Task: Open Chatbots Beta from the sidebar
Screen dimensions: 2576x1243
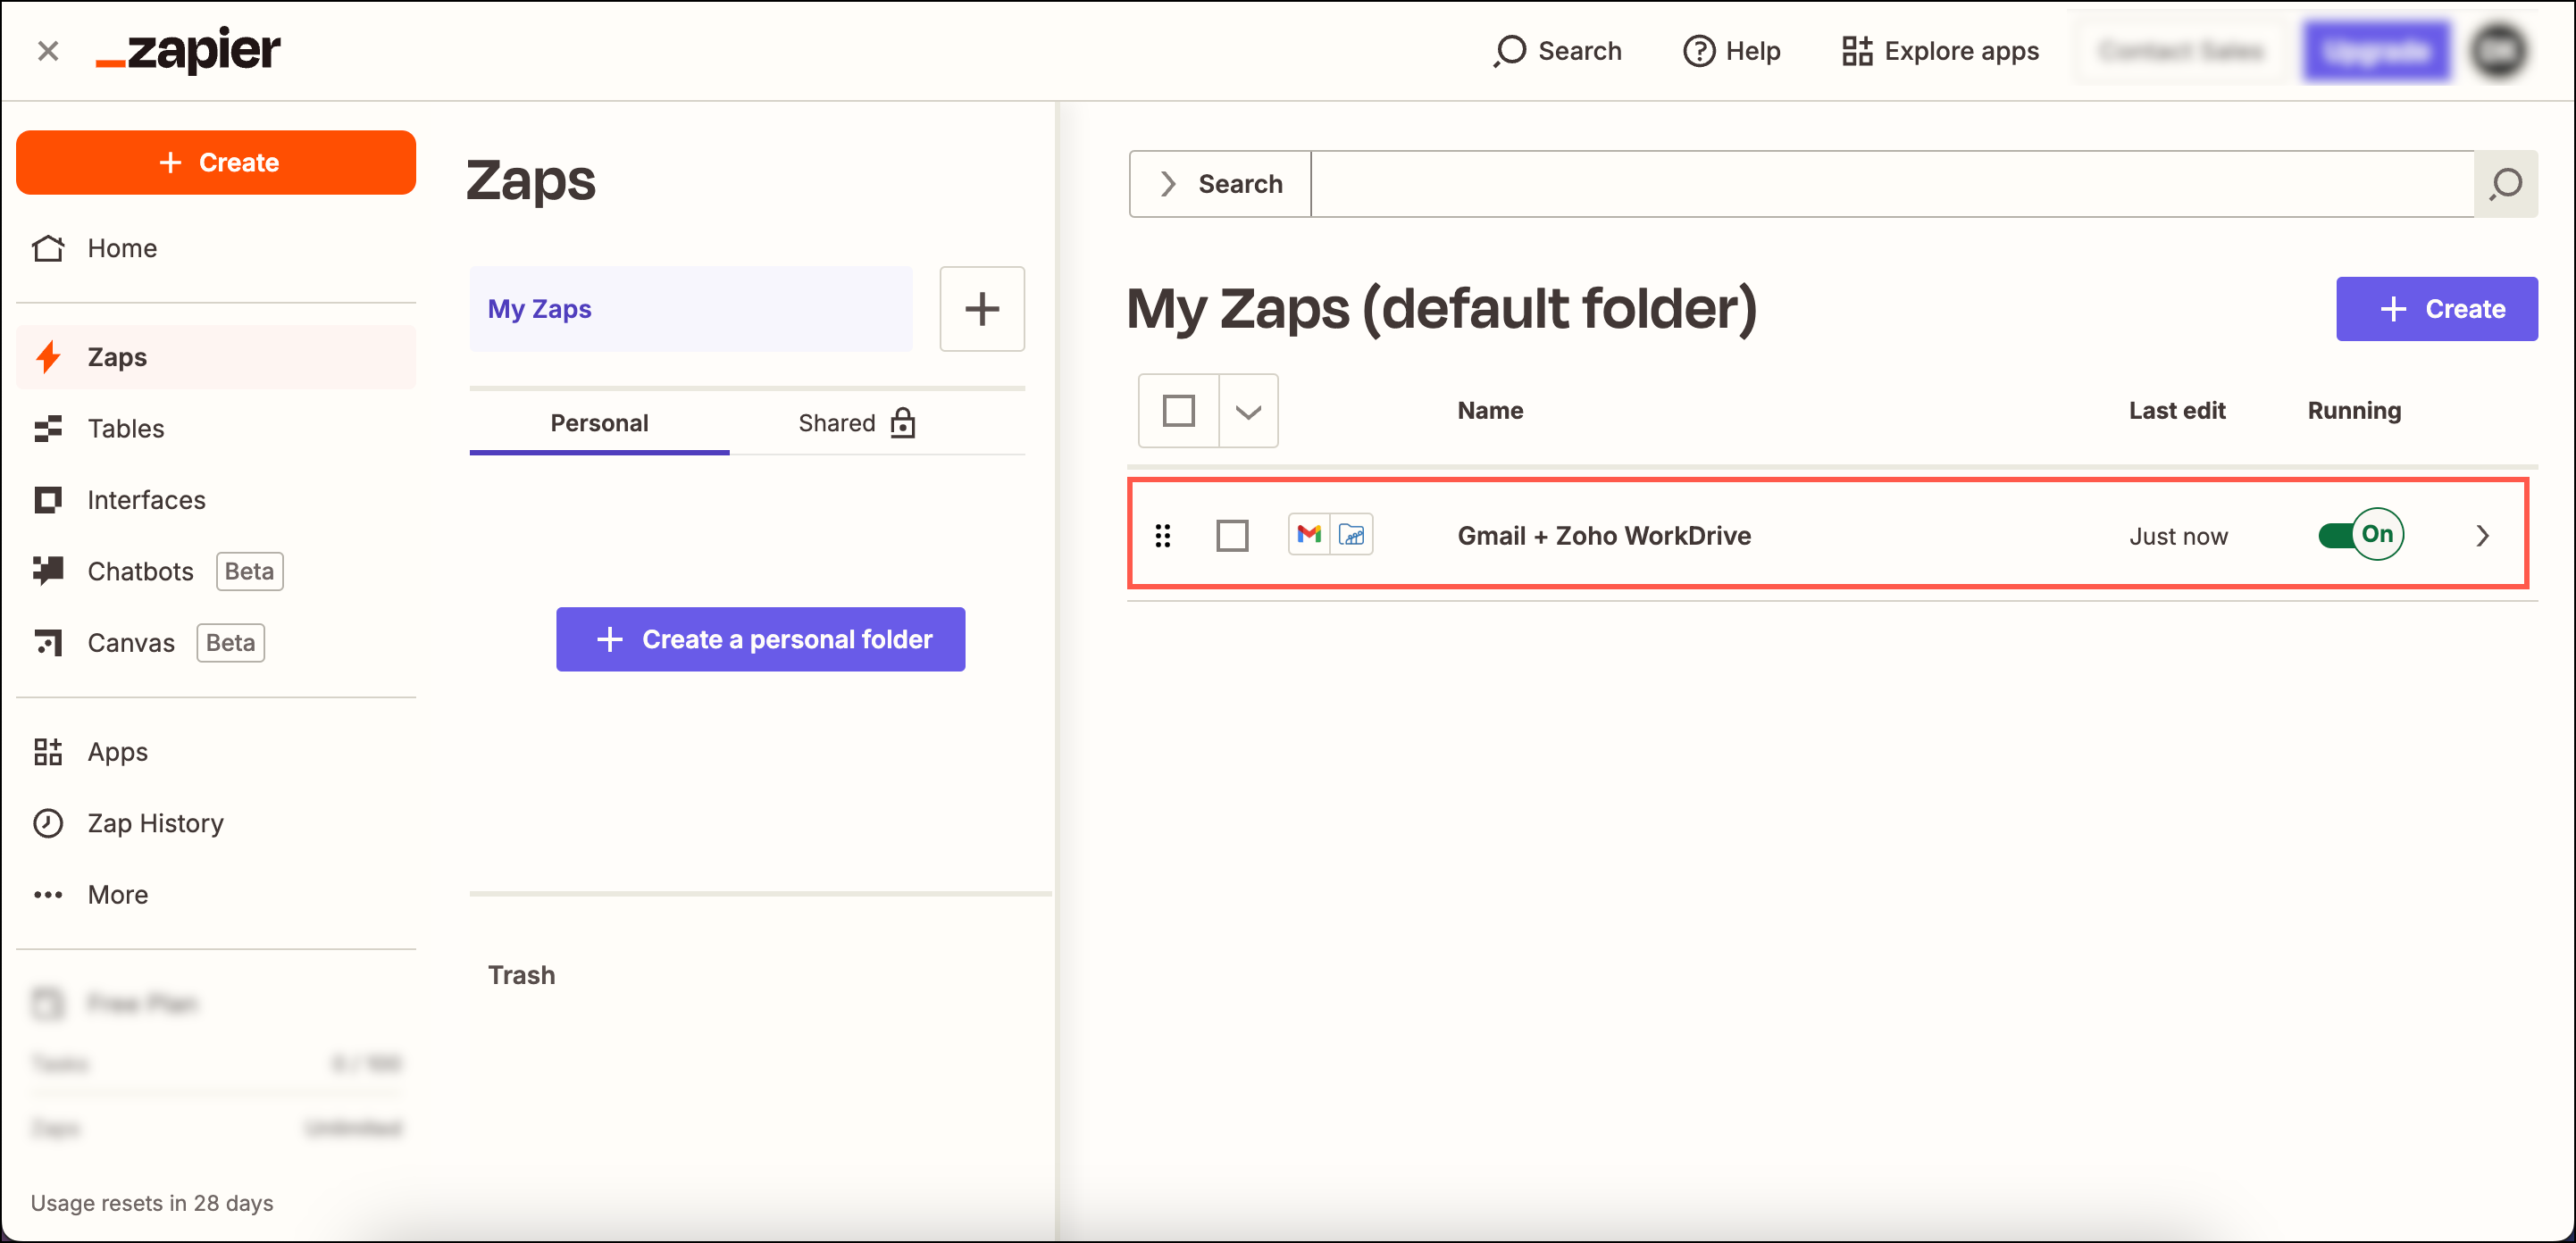Action: tap(216, 571)
